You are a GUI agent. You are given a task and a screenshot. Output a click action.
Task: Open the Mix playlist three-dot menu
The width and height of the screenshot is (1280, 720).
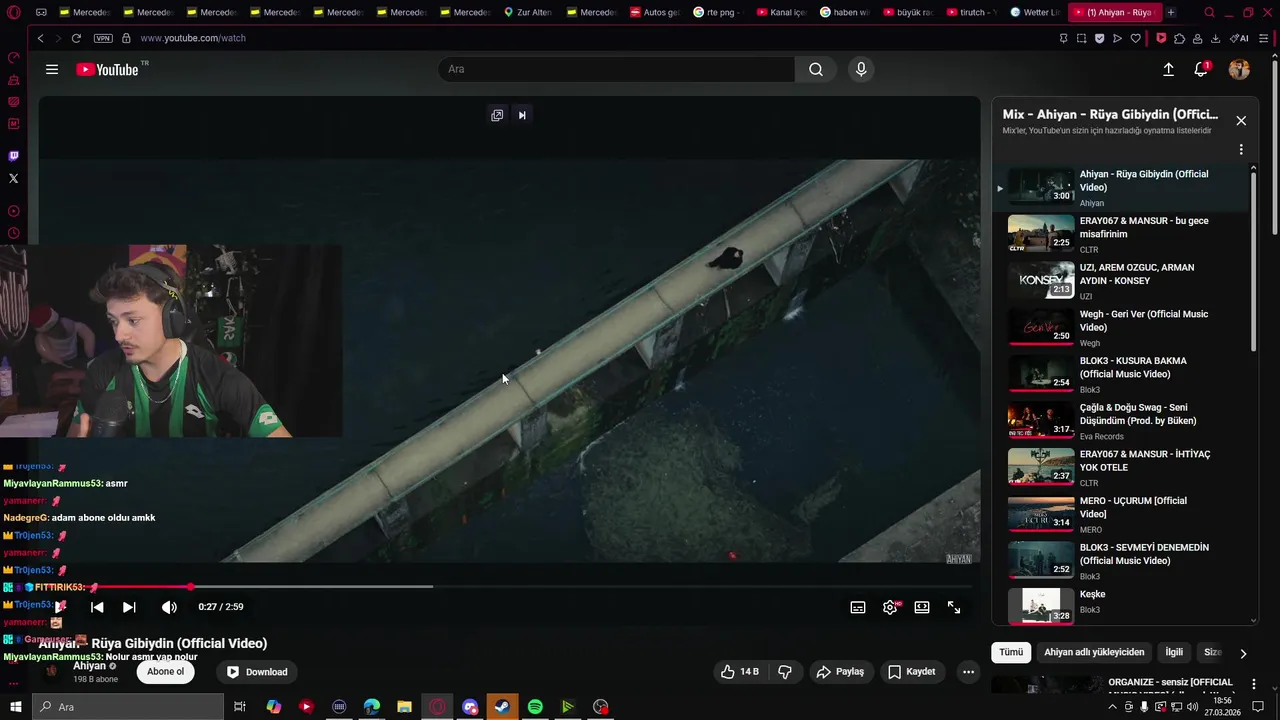1241,149
